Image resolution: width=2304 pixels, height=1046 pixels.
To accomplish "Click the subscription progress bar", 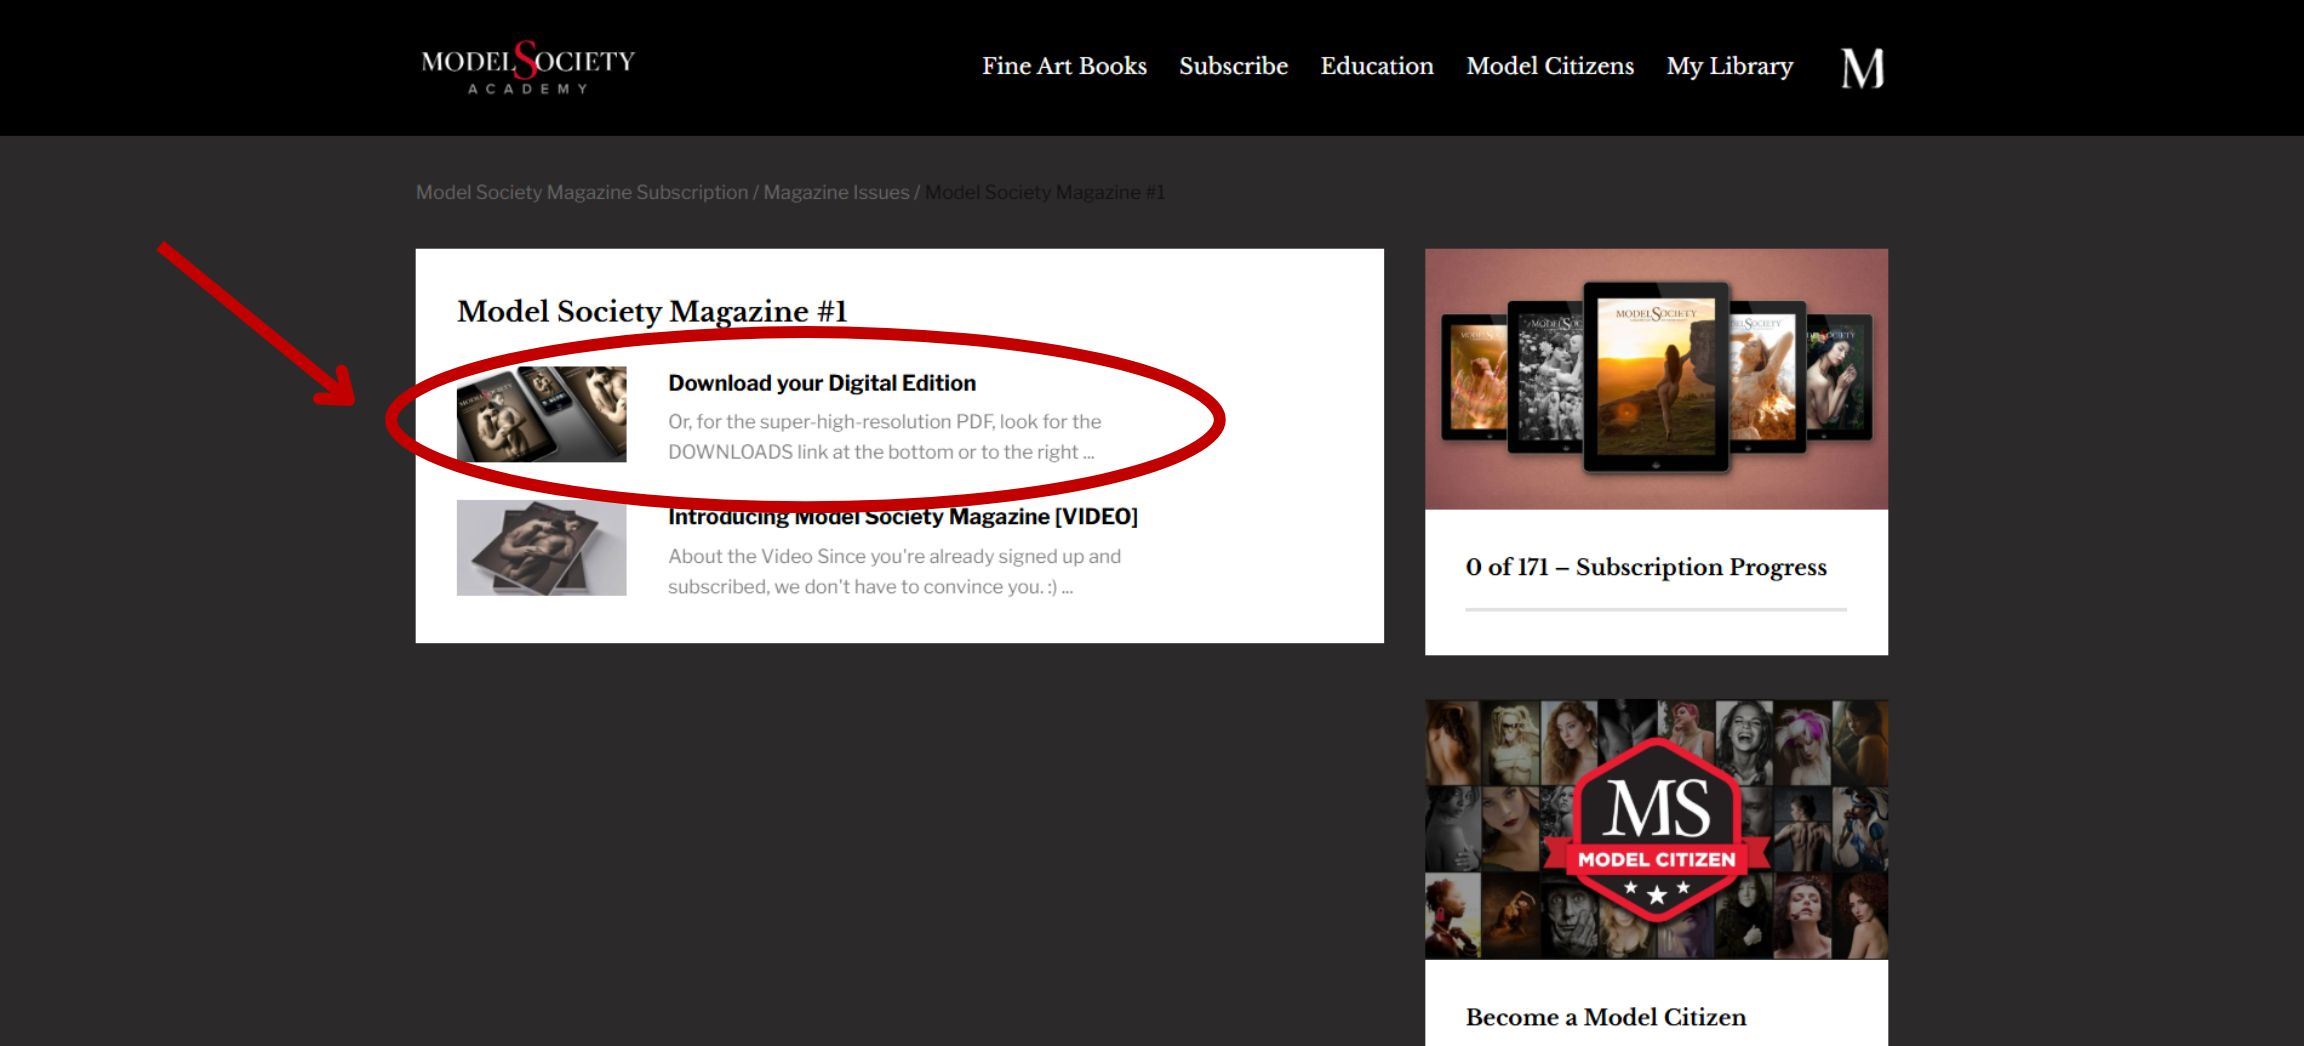I will pyautogui.click(x=1656, y=609).
